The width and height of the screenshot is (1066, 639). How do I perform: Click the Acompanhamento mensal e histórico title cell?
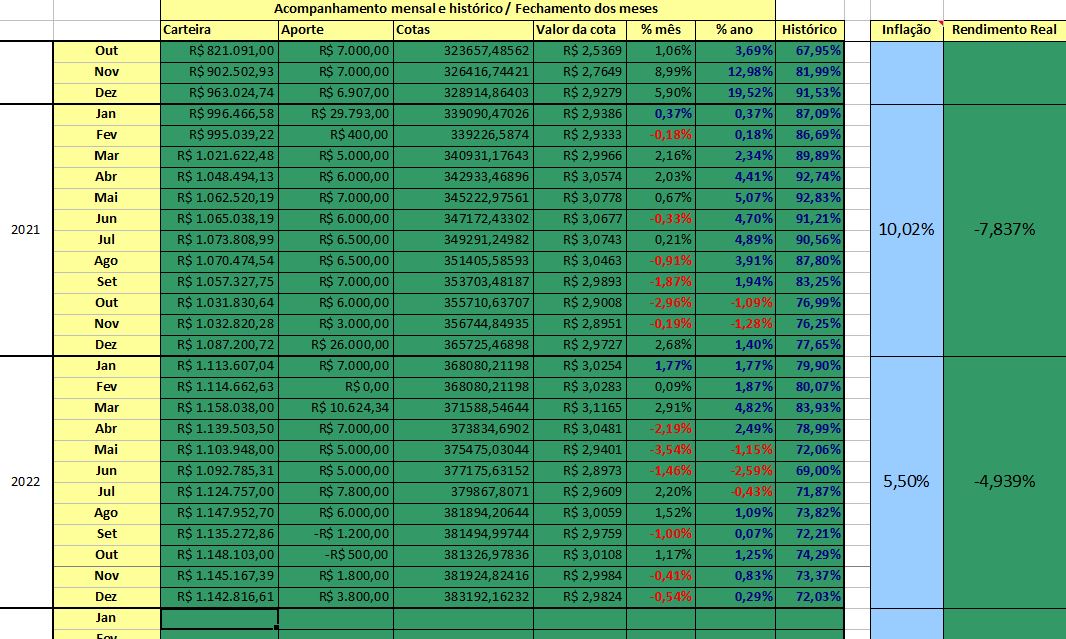click(x=468, y=10)
